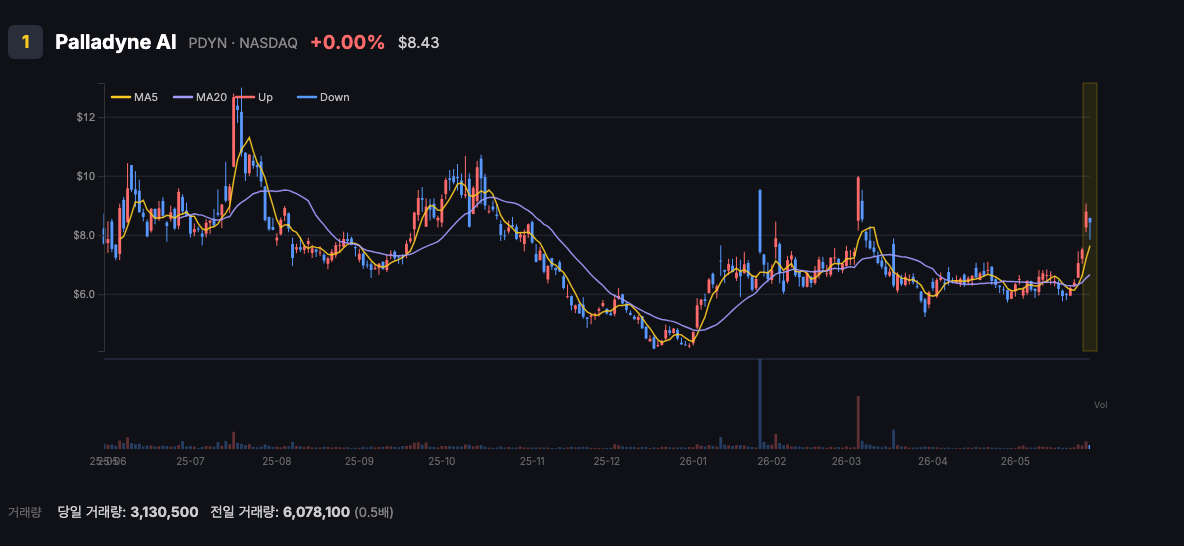
Task: Click the 거래량 label
Action: coord(24,512)
